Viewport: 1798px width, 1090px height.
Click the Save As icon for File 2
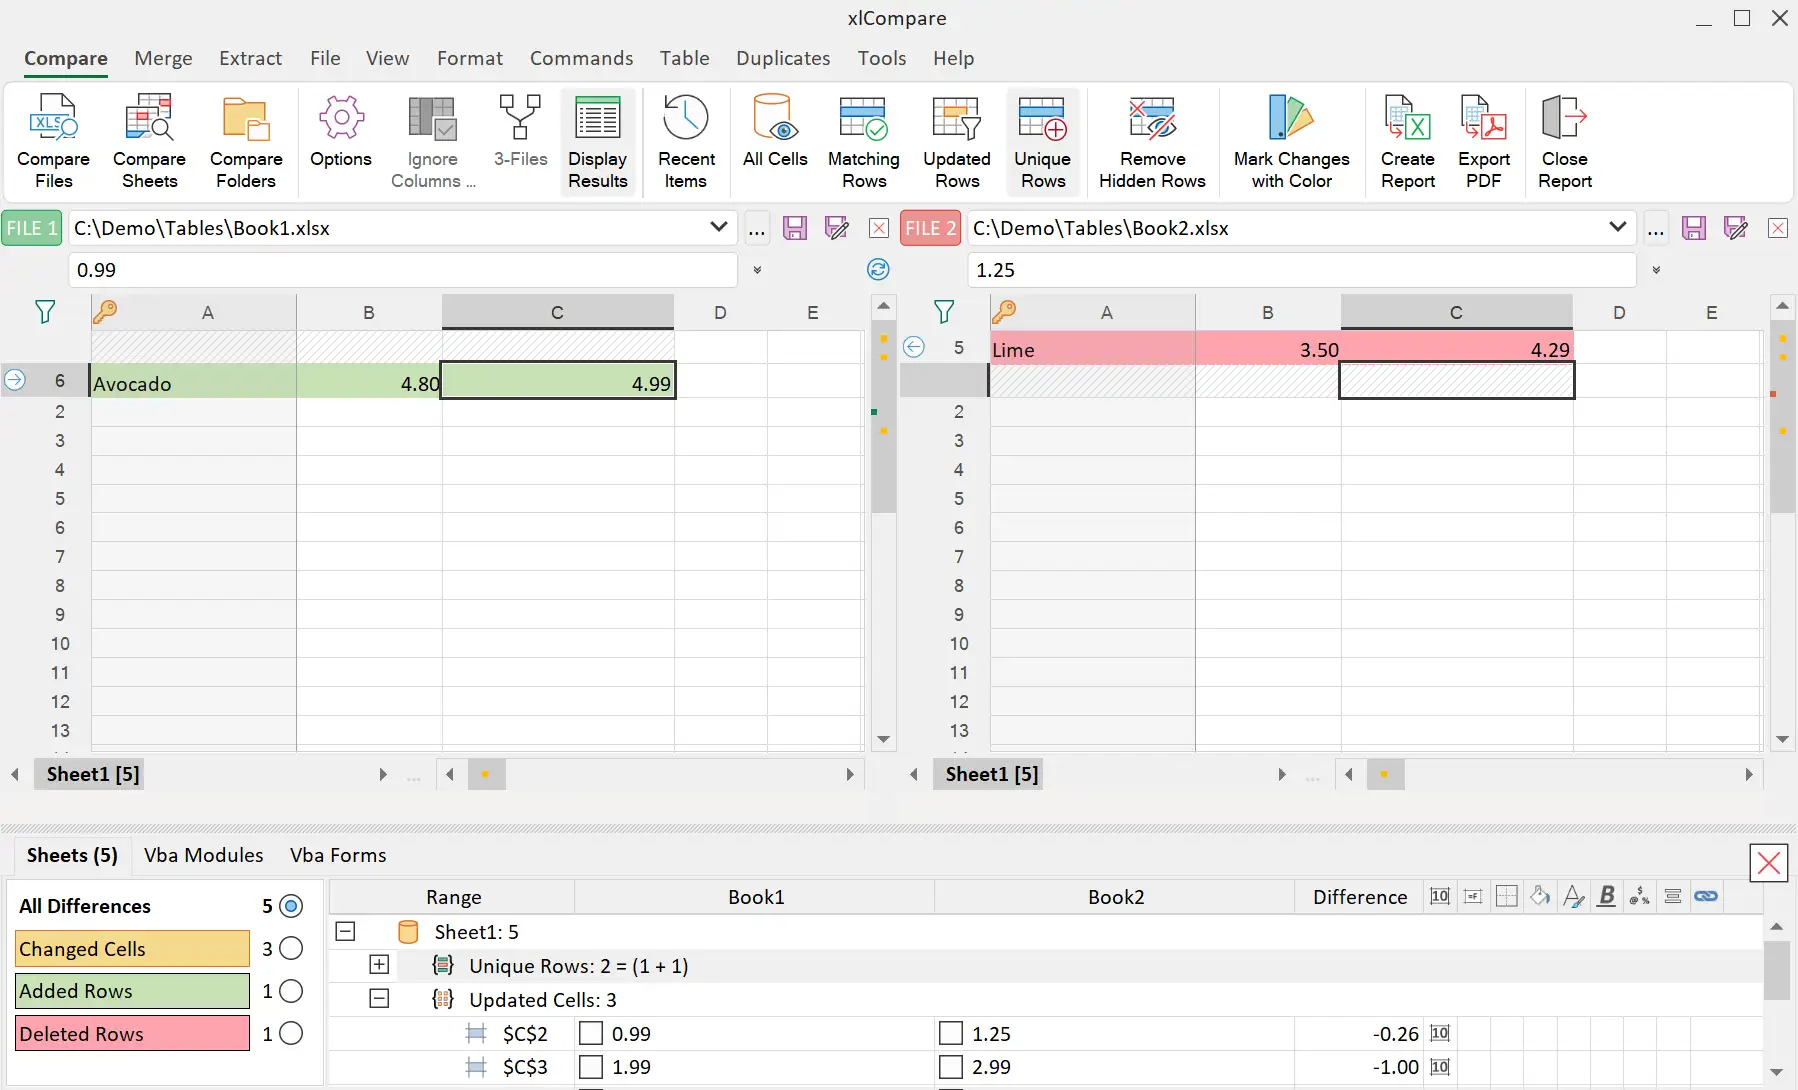point(1736,228)
